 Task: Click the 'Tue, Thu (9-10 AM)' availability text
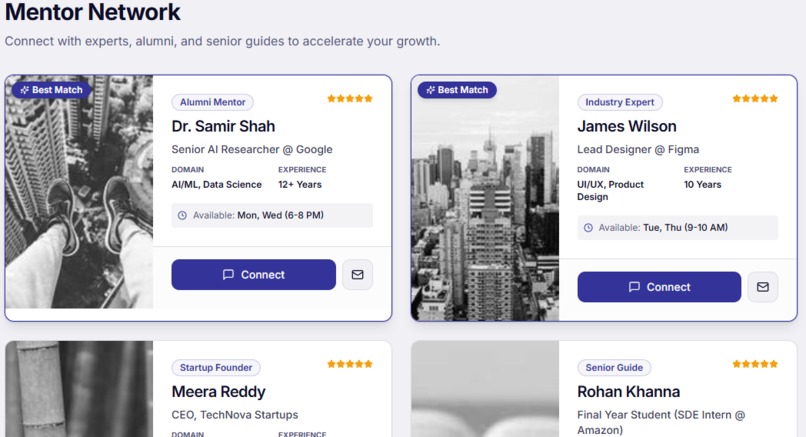click(x=685, y=228)
